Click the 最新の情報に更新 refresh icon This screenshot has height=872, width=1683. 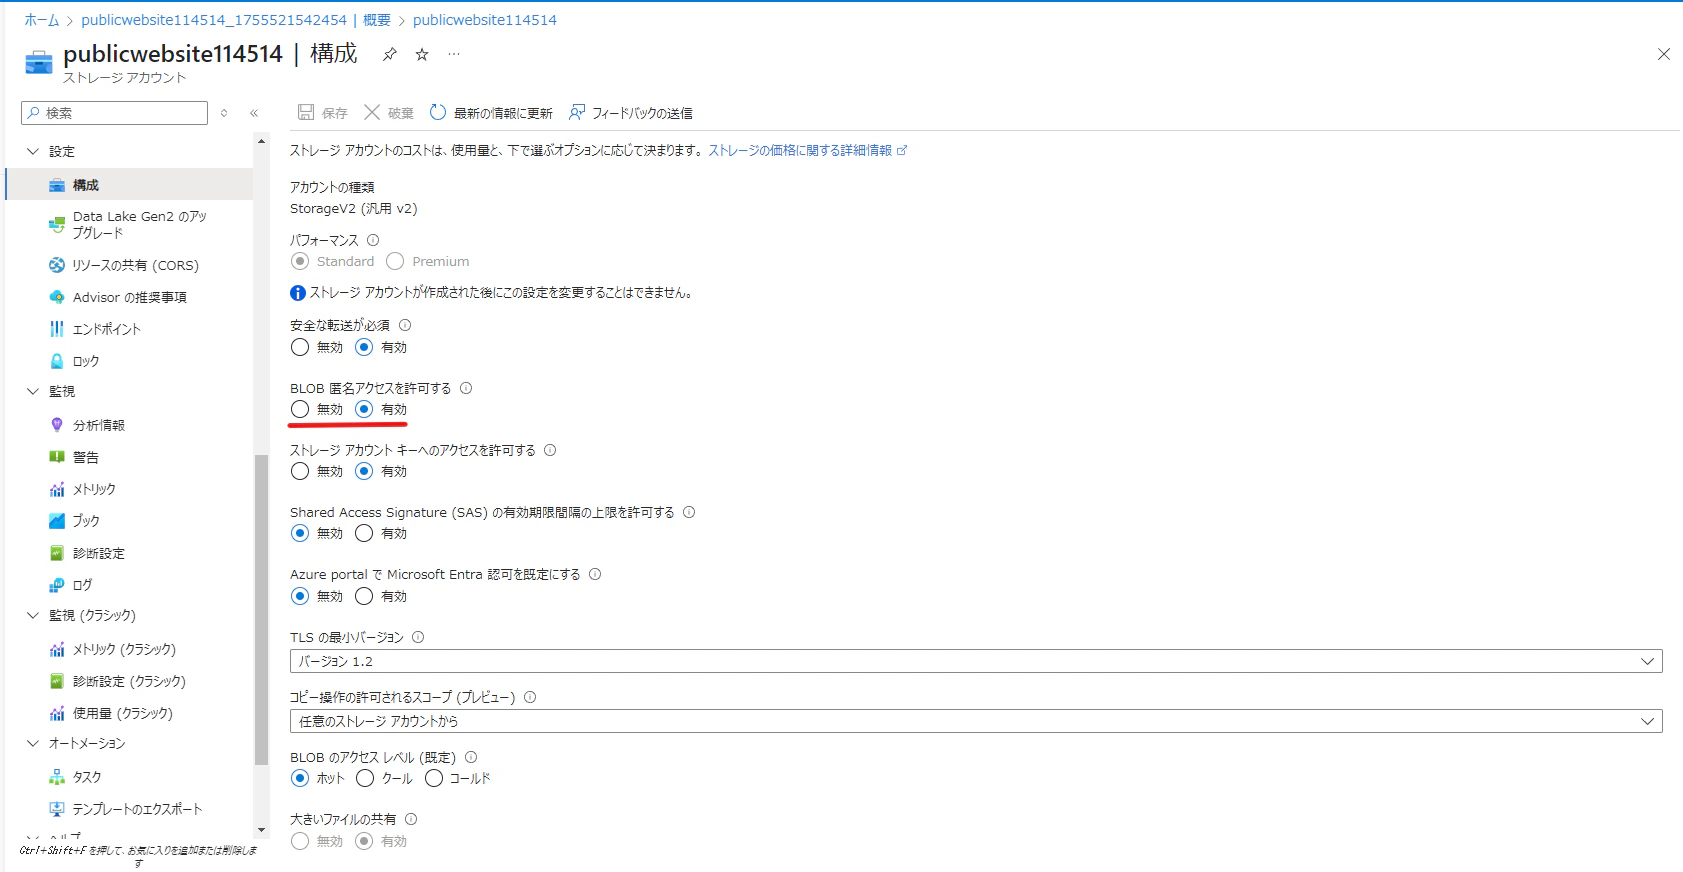pos(438,113)
